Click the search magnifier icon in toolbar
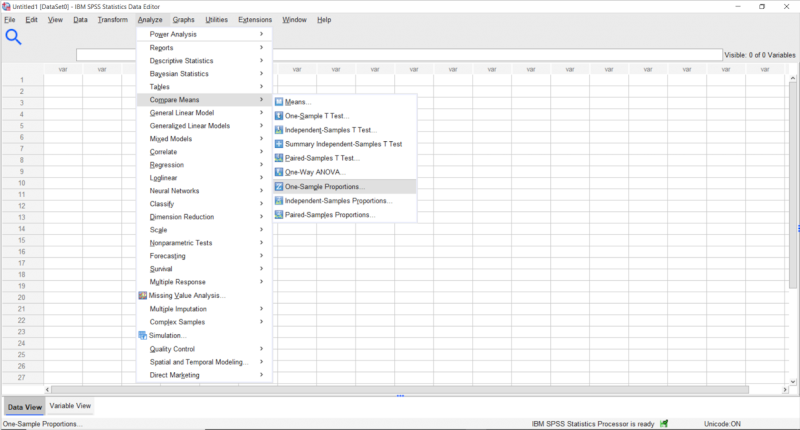800x430 pixels. 14,38
